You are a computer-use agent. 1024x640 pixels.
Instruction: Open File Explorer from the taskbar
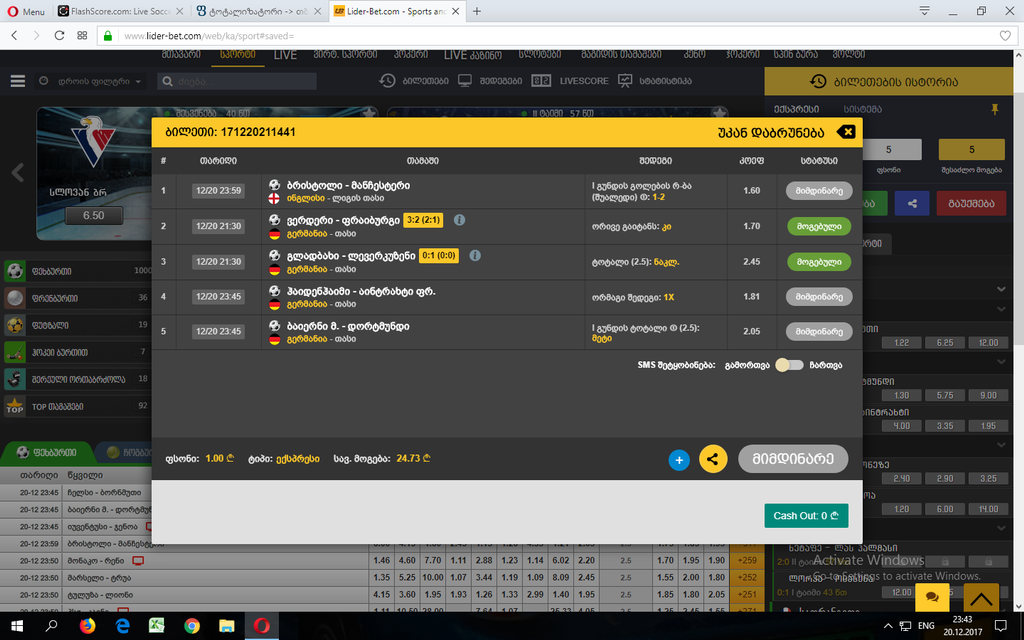tap(227, 626)
